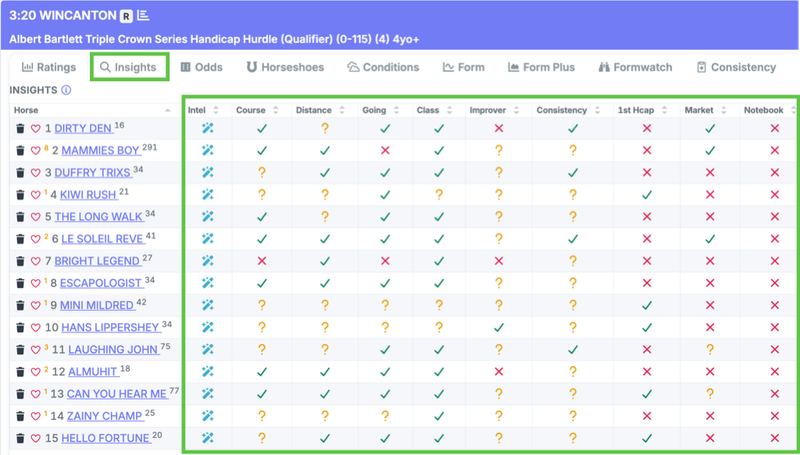Open Intel wand for Laughing John
The height and width of the screenshot is (455, 800).
point(208,349)
